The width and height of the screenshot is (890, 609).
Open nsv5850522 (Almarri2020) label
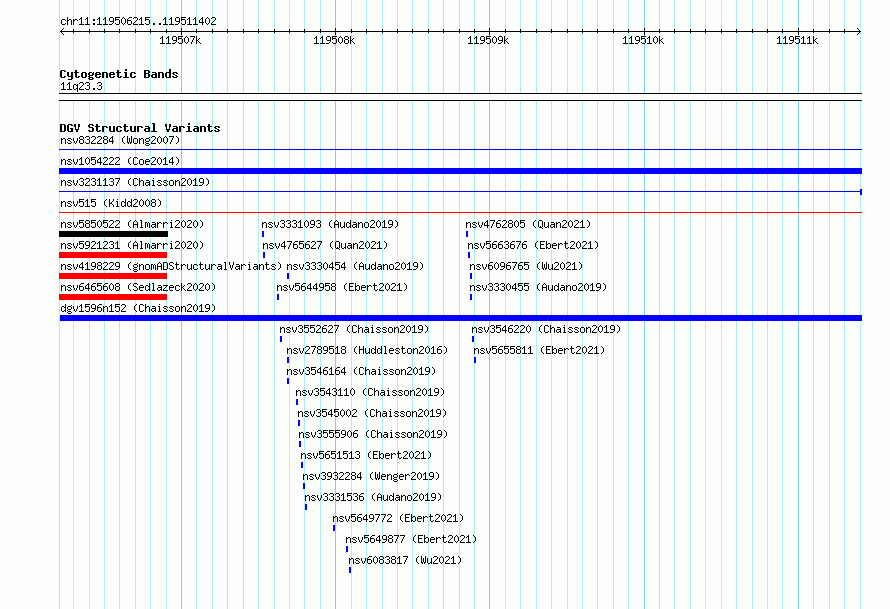point(132,224)
